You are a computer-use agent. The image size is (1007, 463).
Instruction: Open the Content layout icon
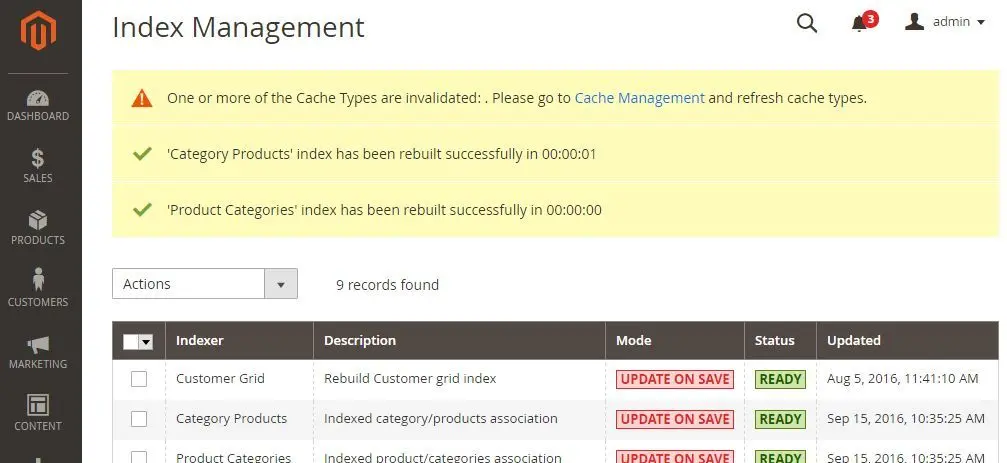[38, 405]
